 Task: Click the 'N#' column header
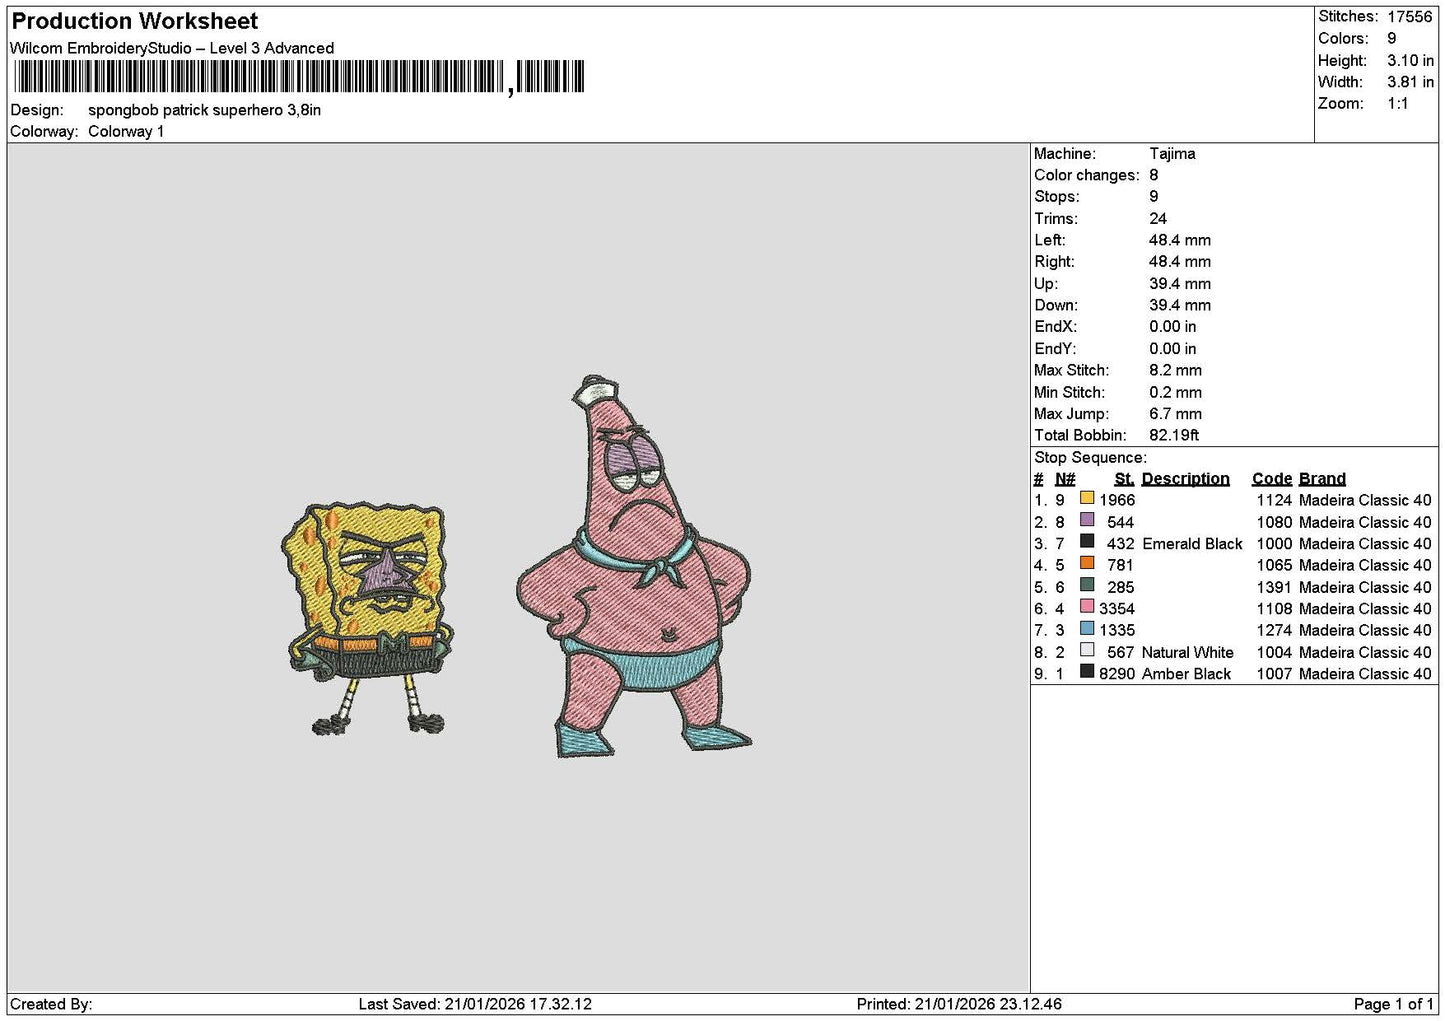1065,479
